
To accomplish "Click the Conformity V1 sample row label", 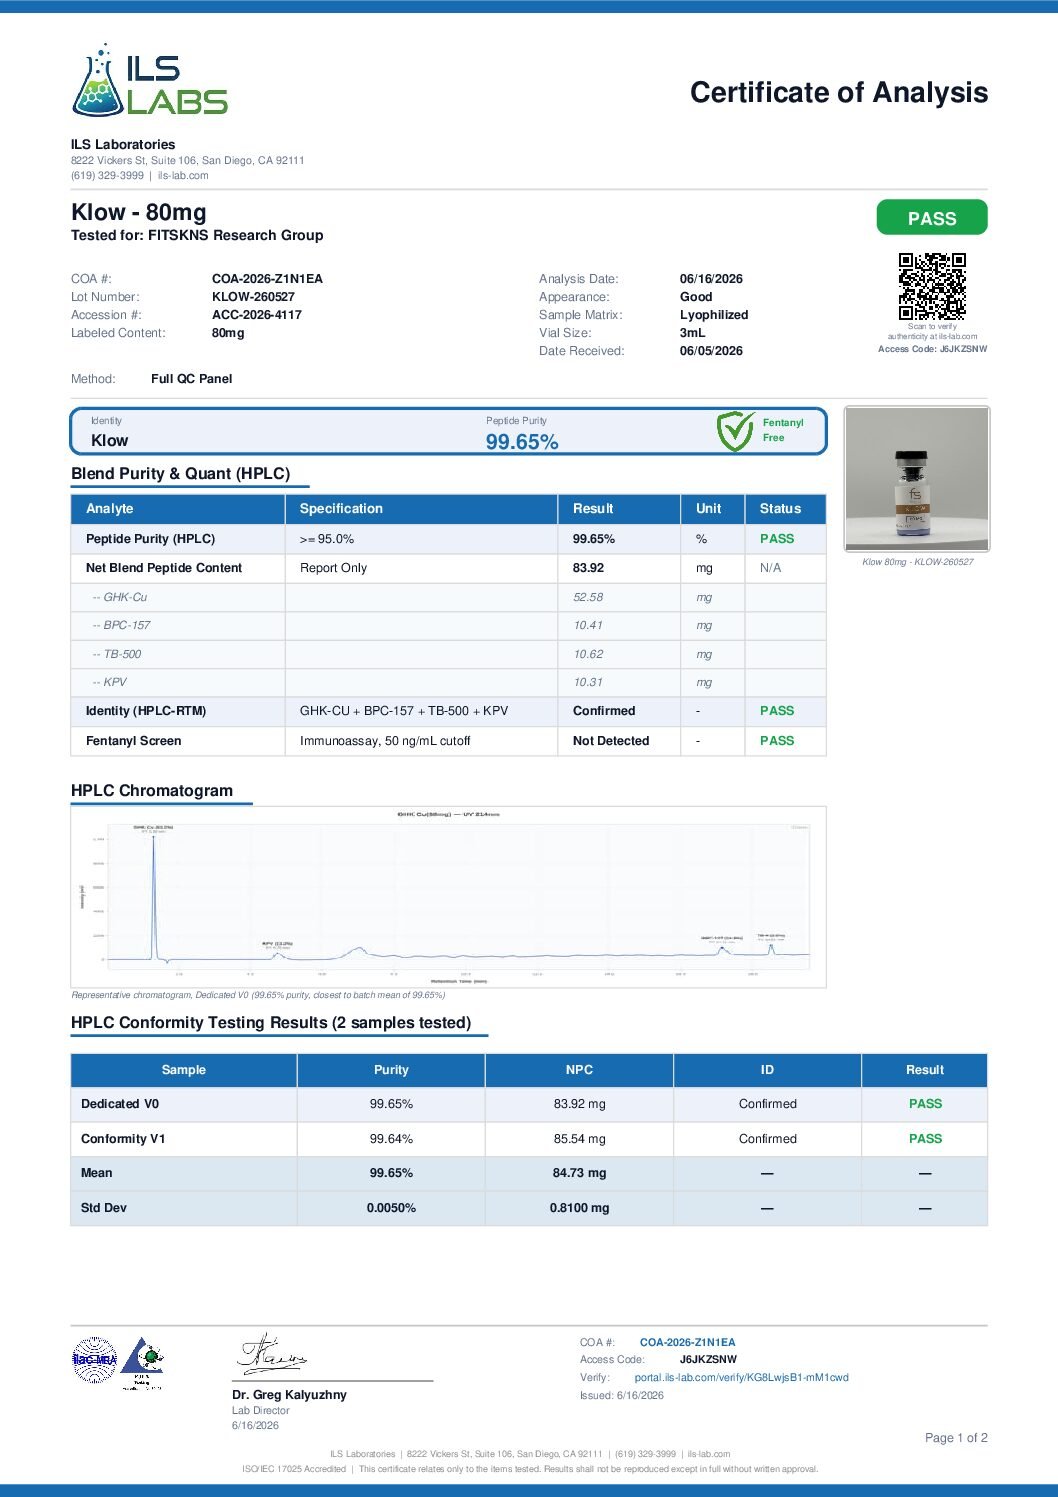I will (123, 1139).
